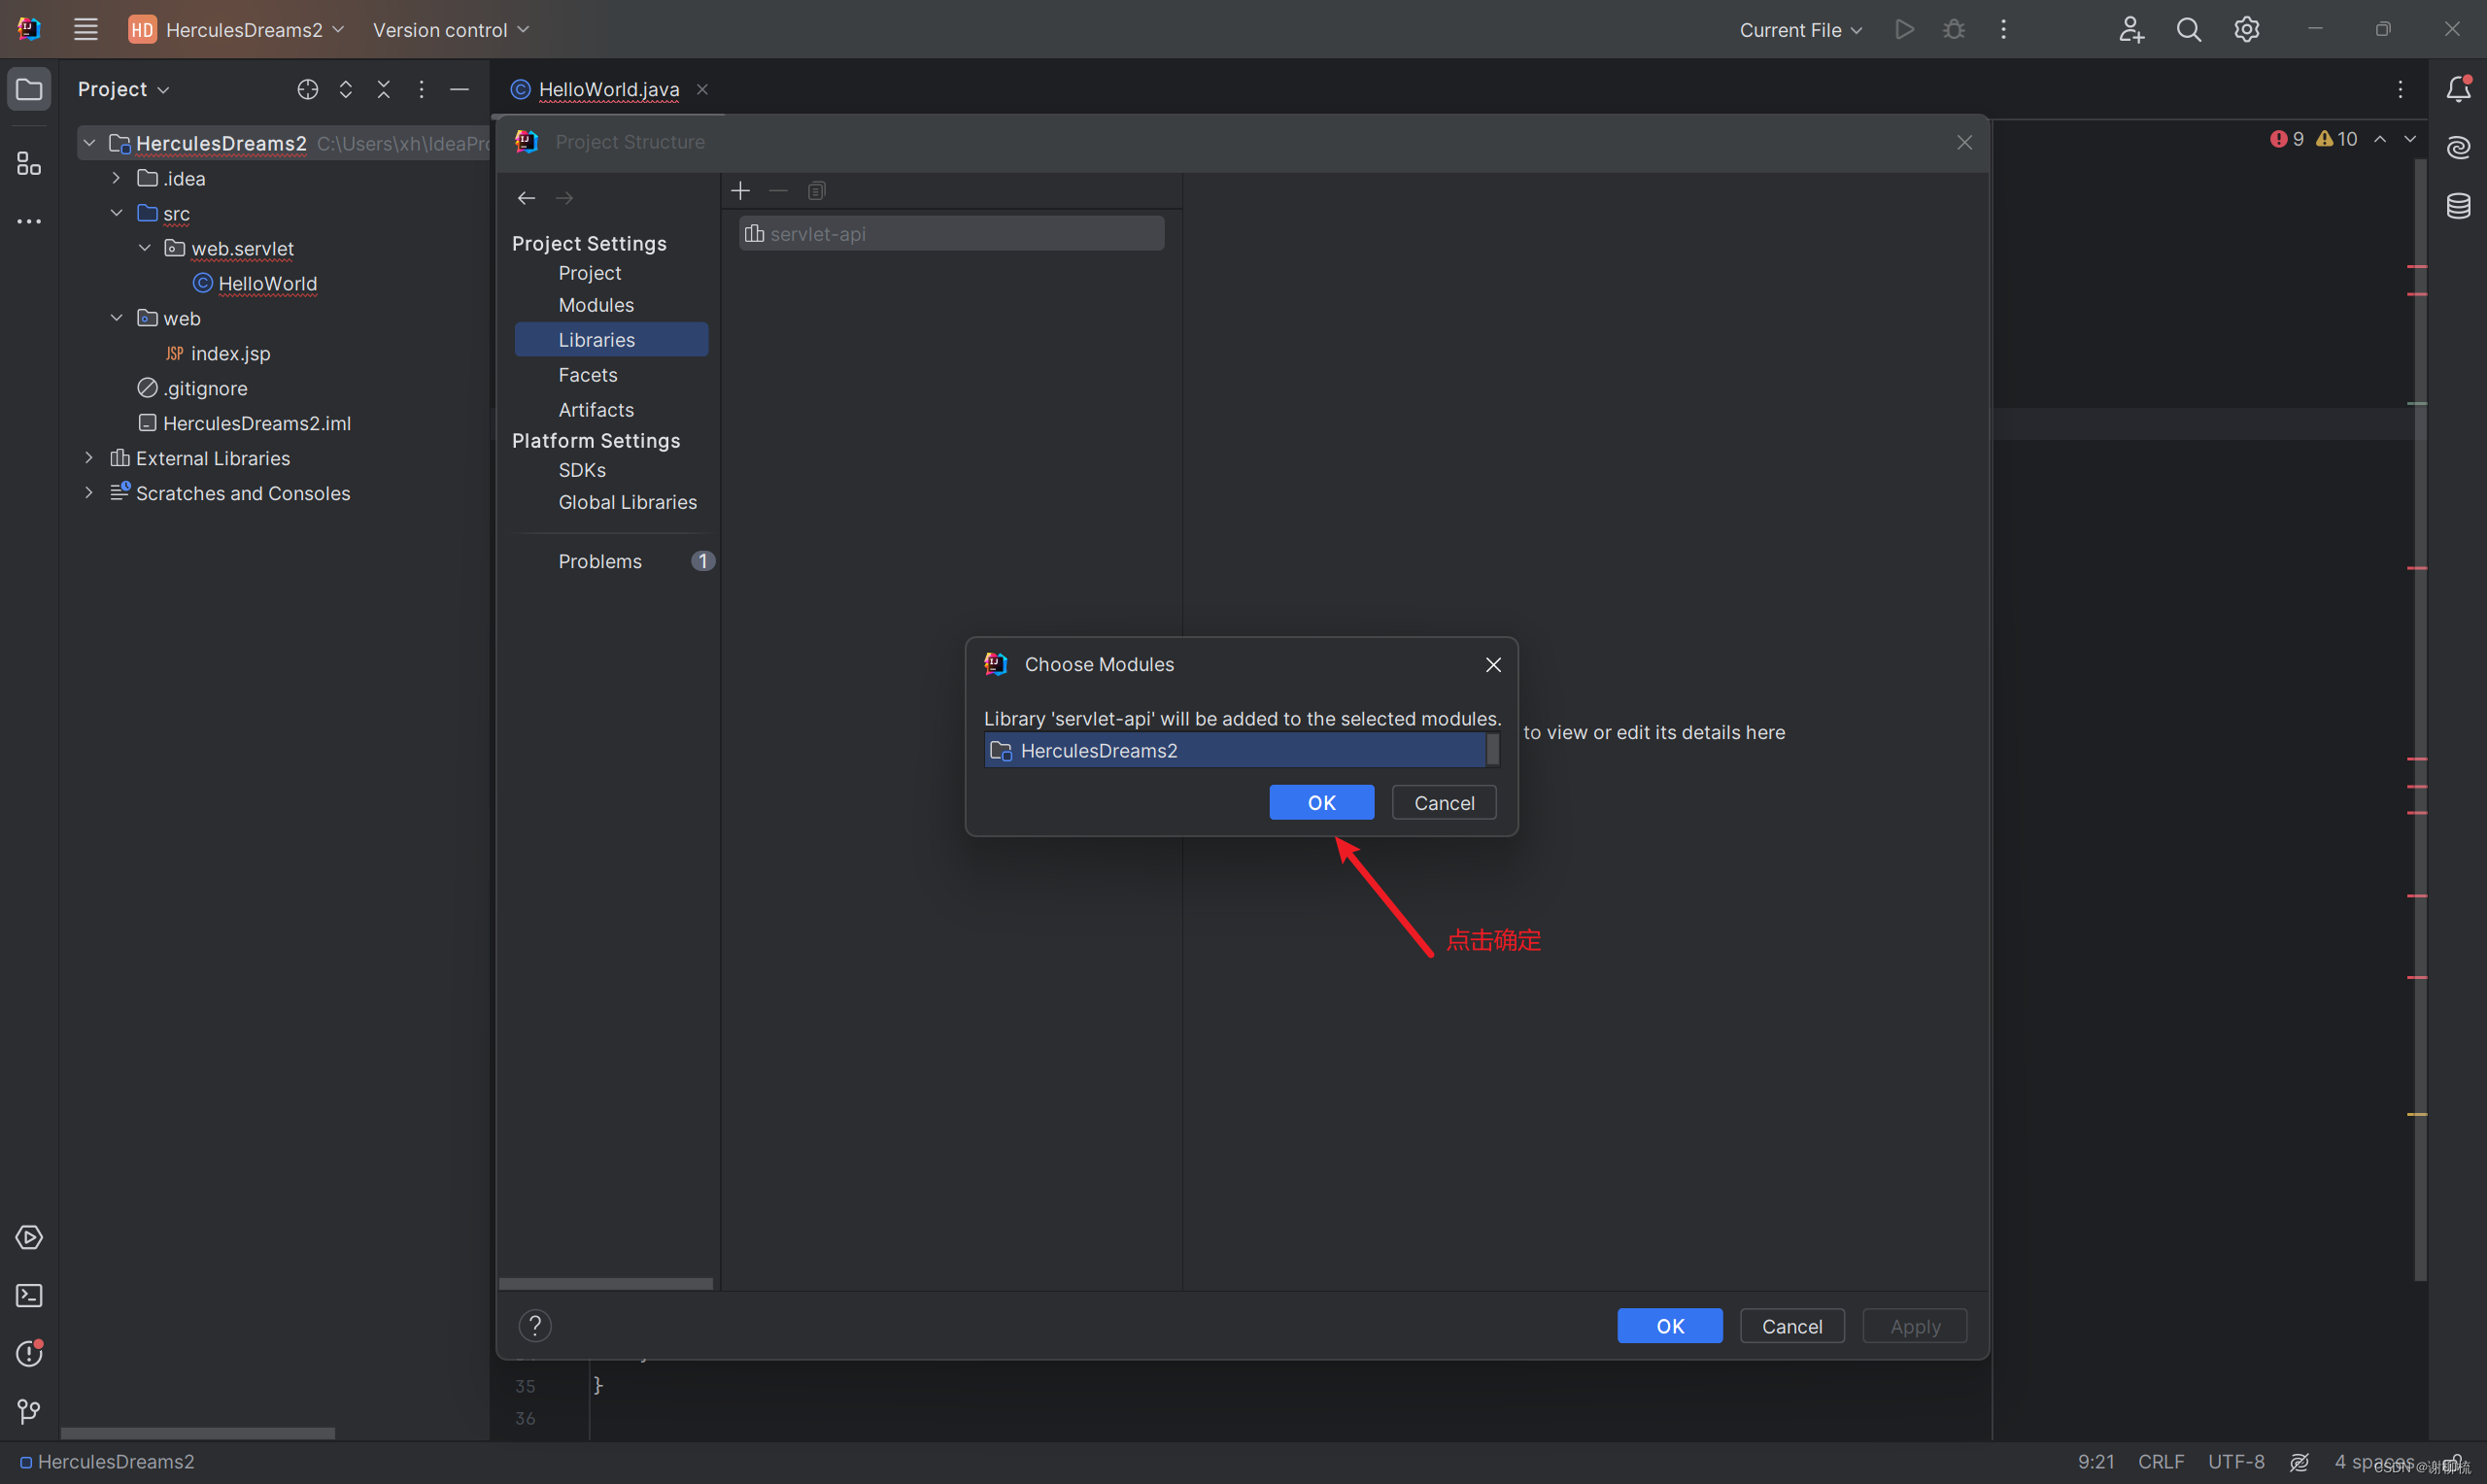Add a new library with the plus icon
The width and height of the screenshot is (2487, 1484).
coord(740,190)
